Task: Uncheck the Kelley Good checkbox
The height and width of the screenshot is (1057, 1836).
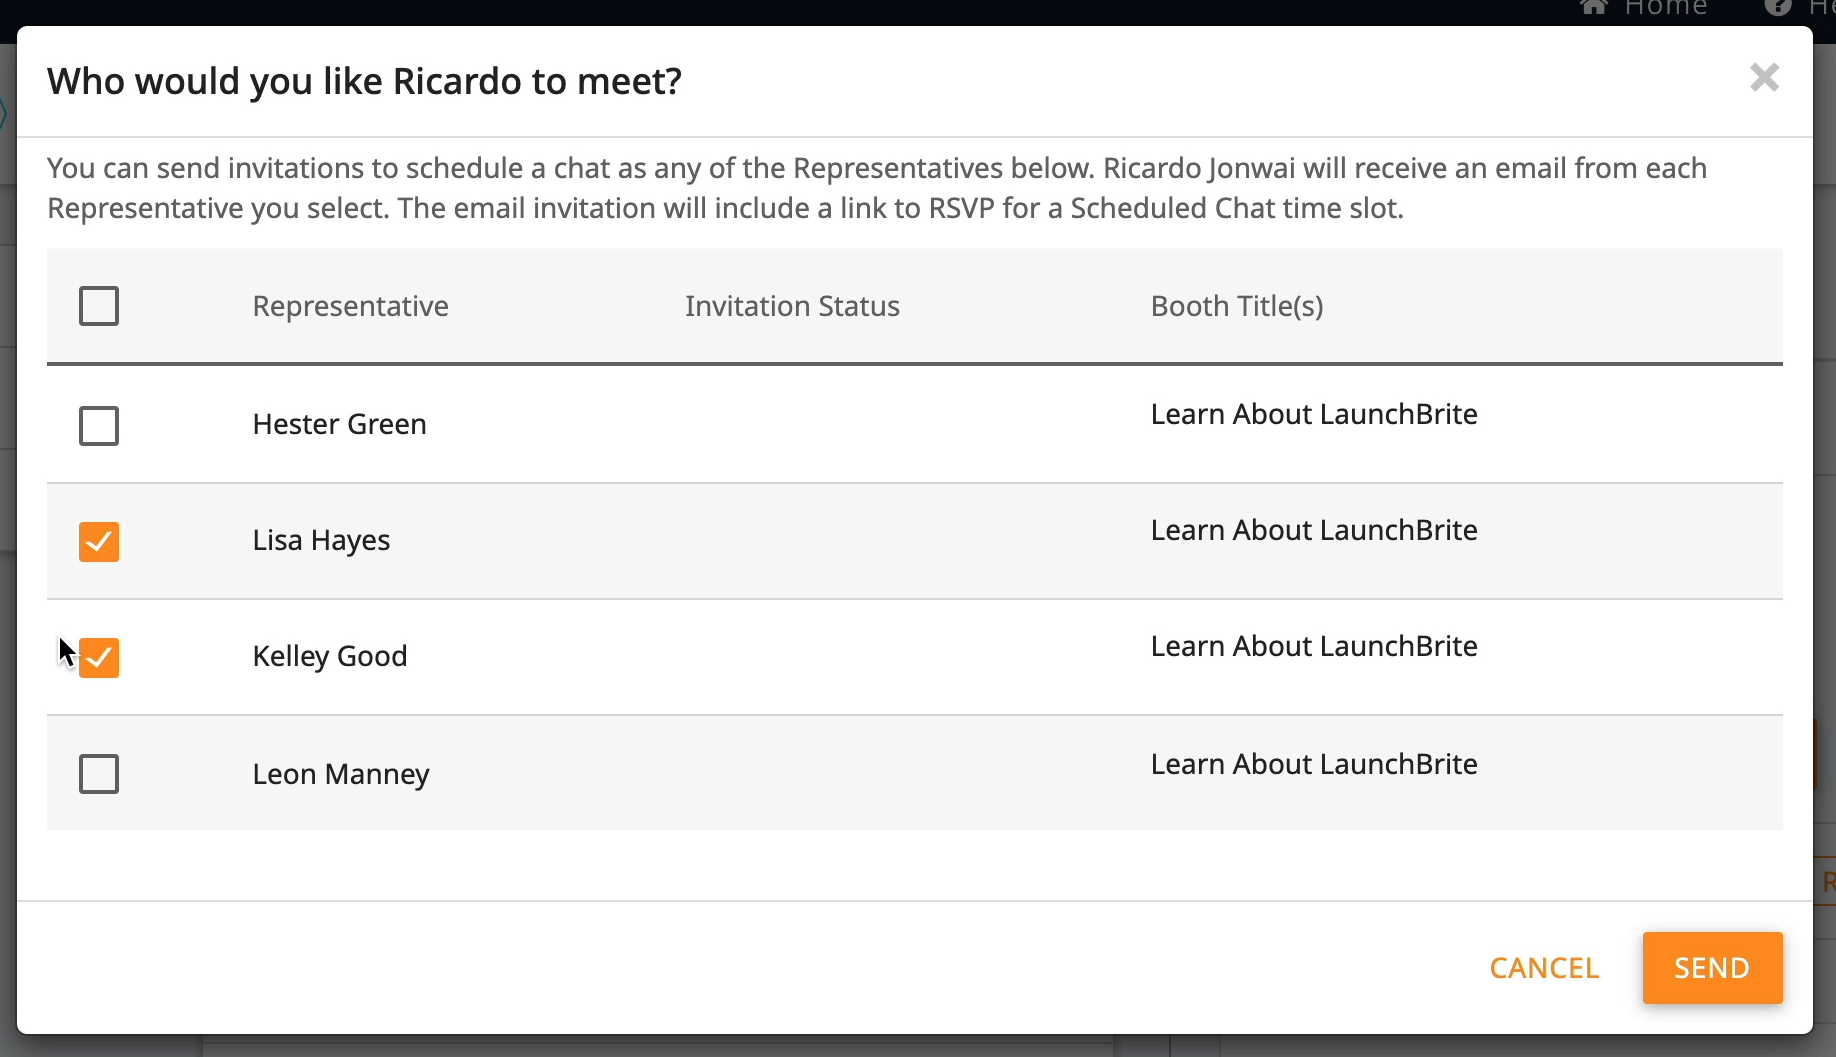Action: pos(99,658)
